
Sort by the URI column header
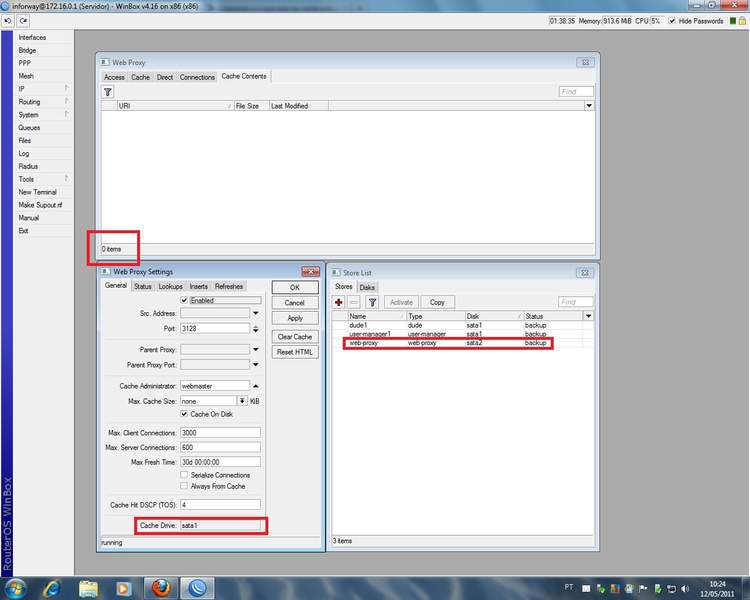176,106
